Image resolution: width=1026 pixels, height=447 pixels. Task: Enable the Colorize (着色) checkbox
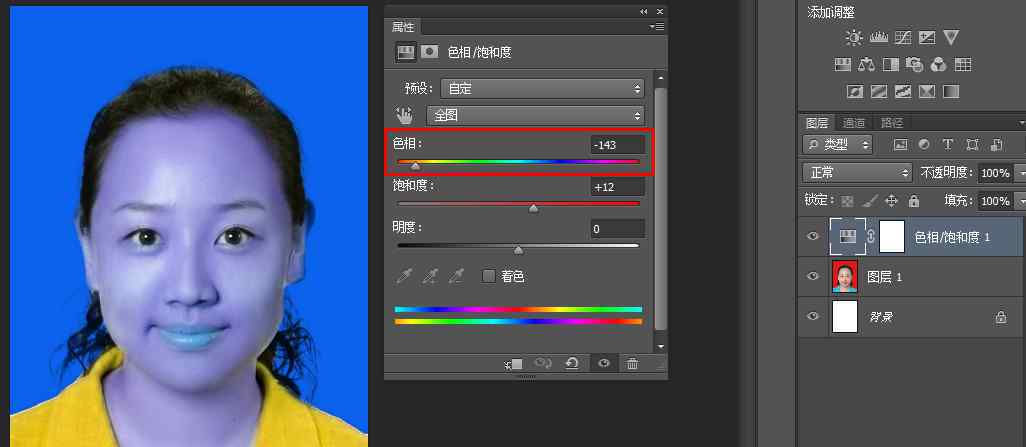pyautogui.click(x=489, y=276)
